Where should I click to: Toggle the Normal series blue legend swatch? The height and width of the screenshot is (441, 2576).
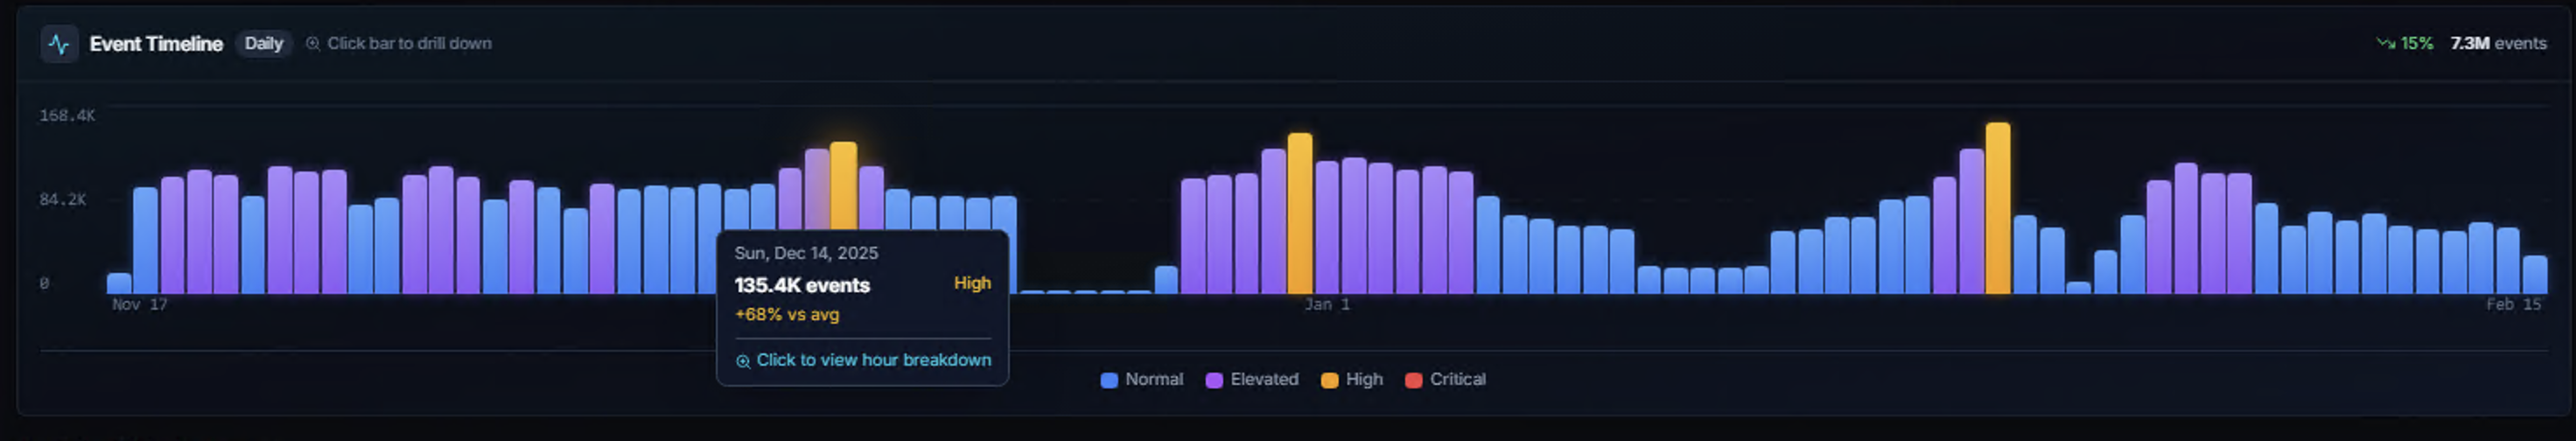1109,380
